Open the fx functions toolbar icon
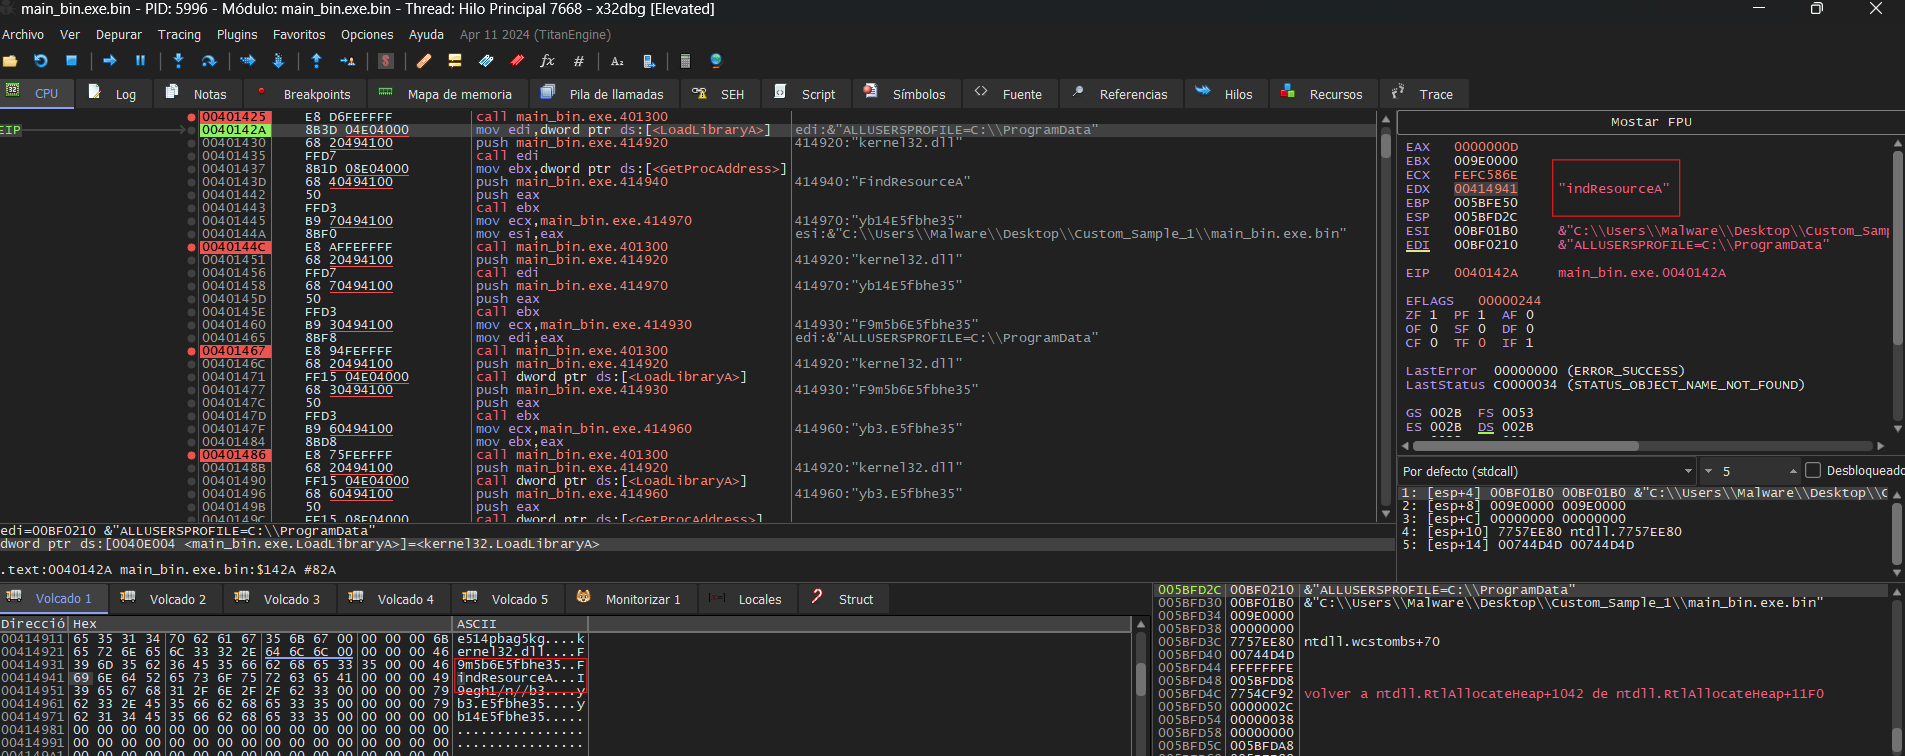Viewport: 1905px width, 756px height. [547, 61]
